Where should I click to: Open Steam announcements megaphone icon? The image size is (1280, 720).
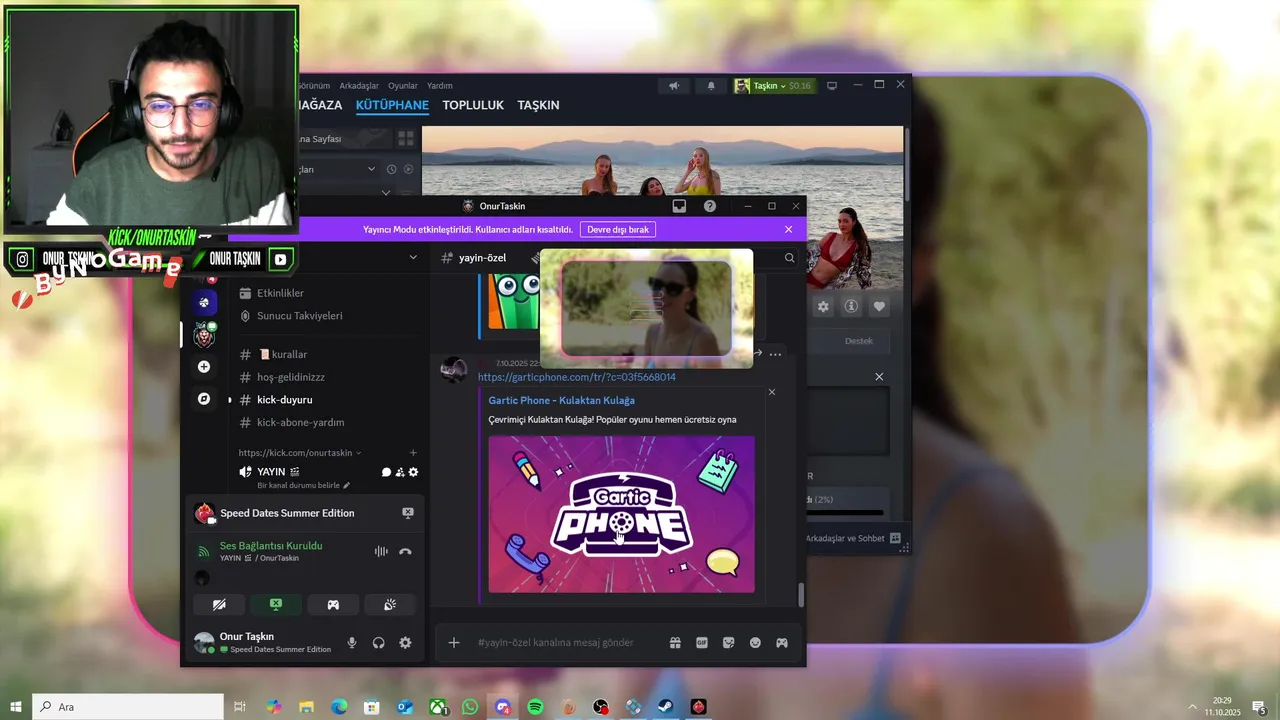click(x=674, y=86)
